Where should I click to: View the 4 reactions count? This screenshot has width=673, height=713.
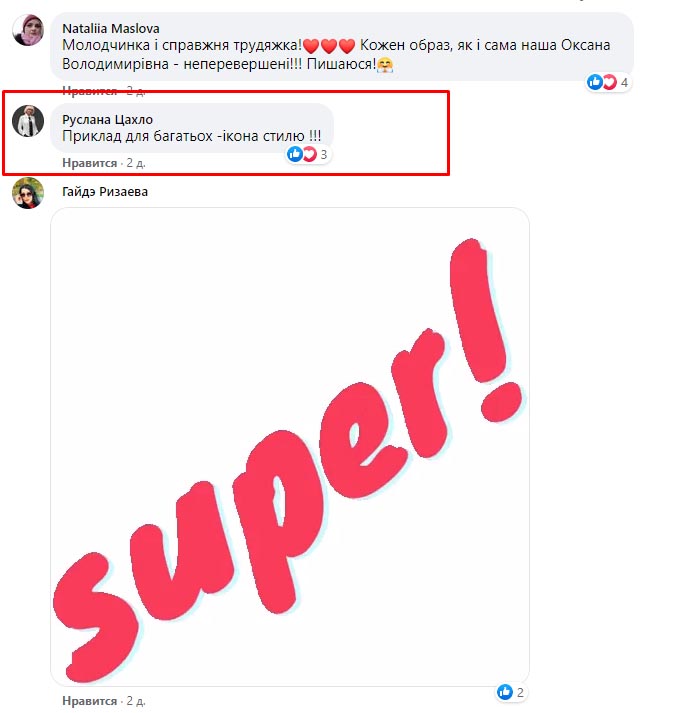[624, 83]
